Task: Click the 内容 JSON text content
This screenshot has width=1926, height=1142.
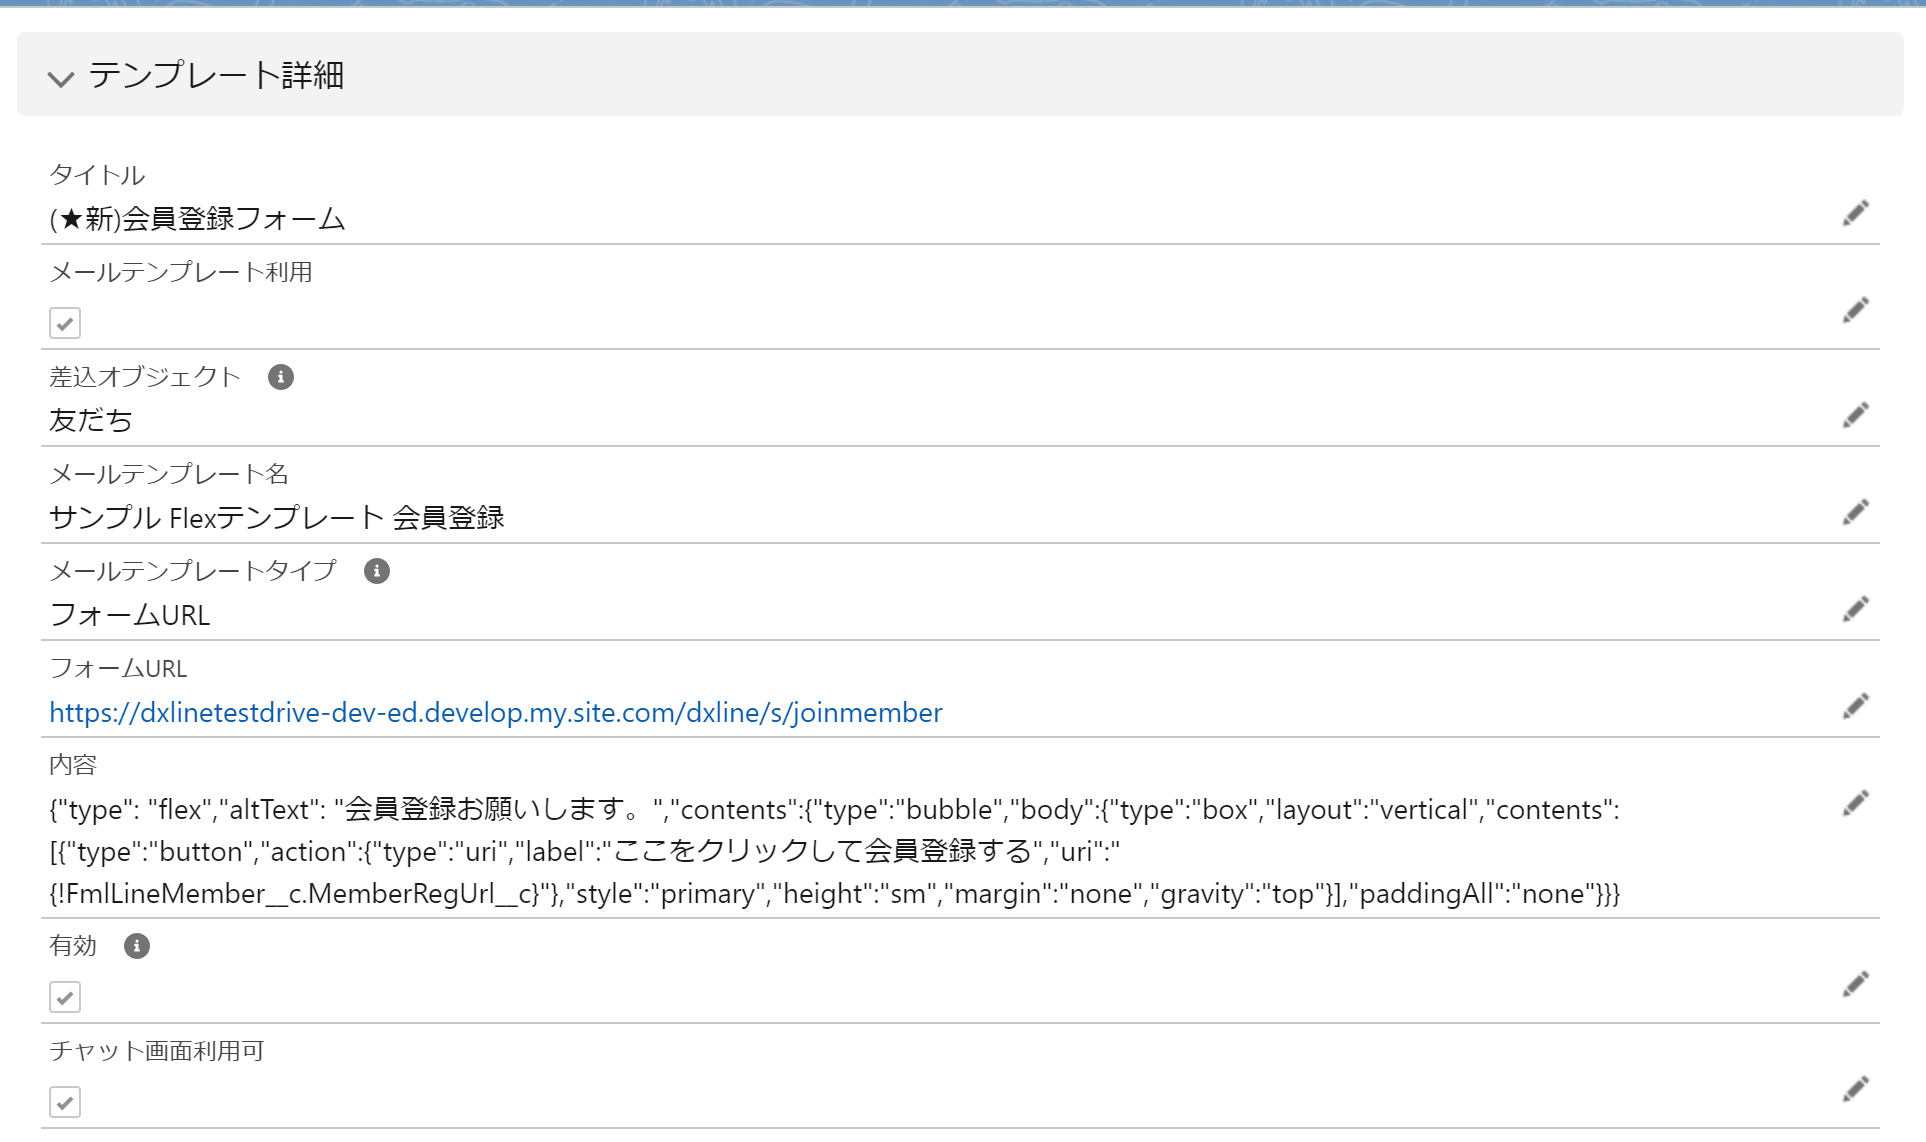Action: 833,851
